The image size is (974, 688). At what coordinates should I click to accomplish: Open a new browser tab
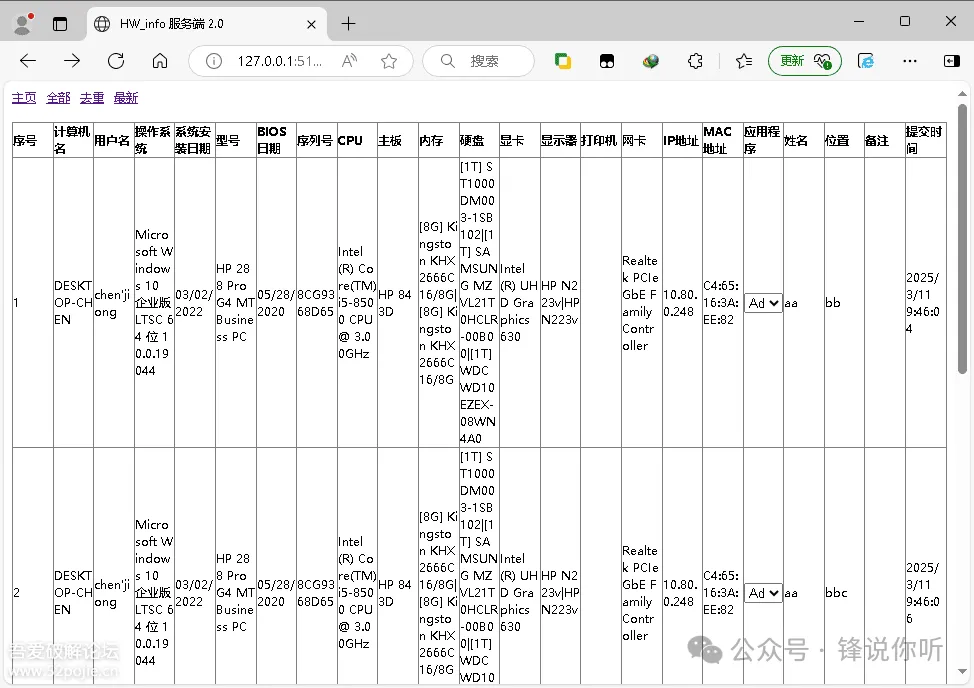point(348,24)
